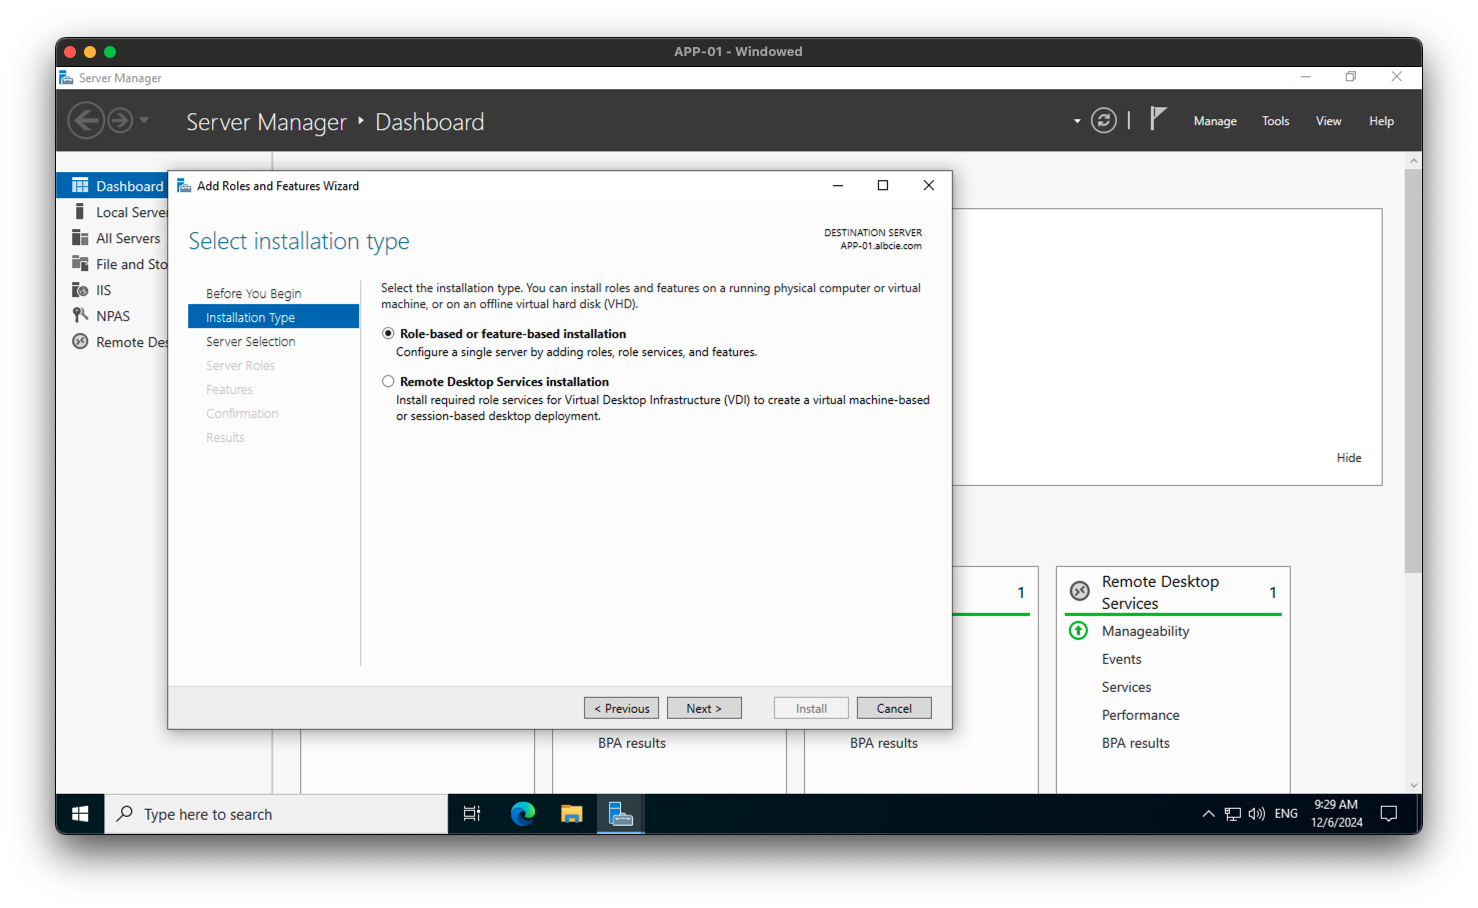This screenshot has height=908, width=1478.
Task: Show hidden tray icons with the chevron
Action: tap(1208, 813)
